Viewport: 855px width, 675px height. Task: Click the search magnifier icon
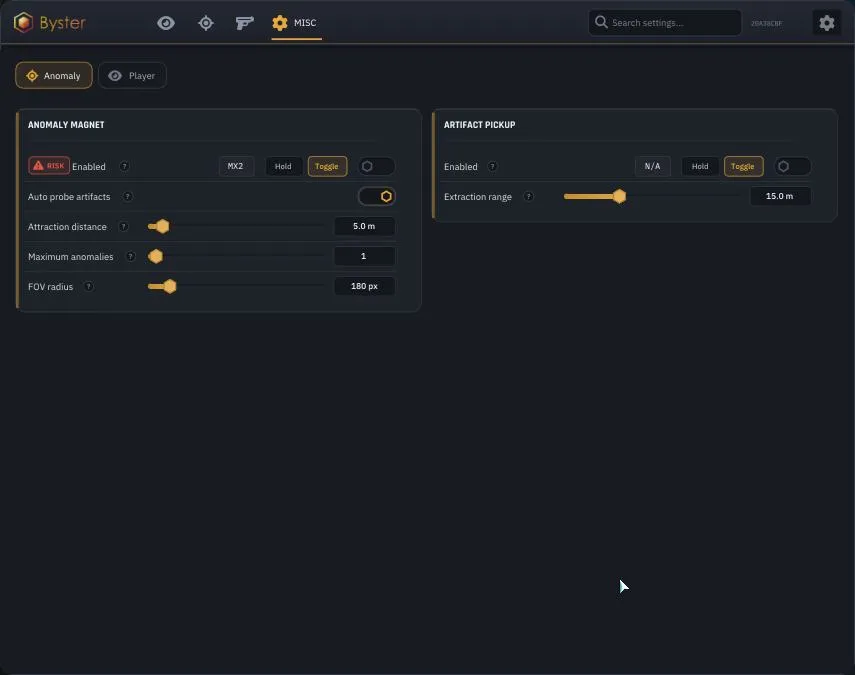coord(601,22)
